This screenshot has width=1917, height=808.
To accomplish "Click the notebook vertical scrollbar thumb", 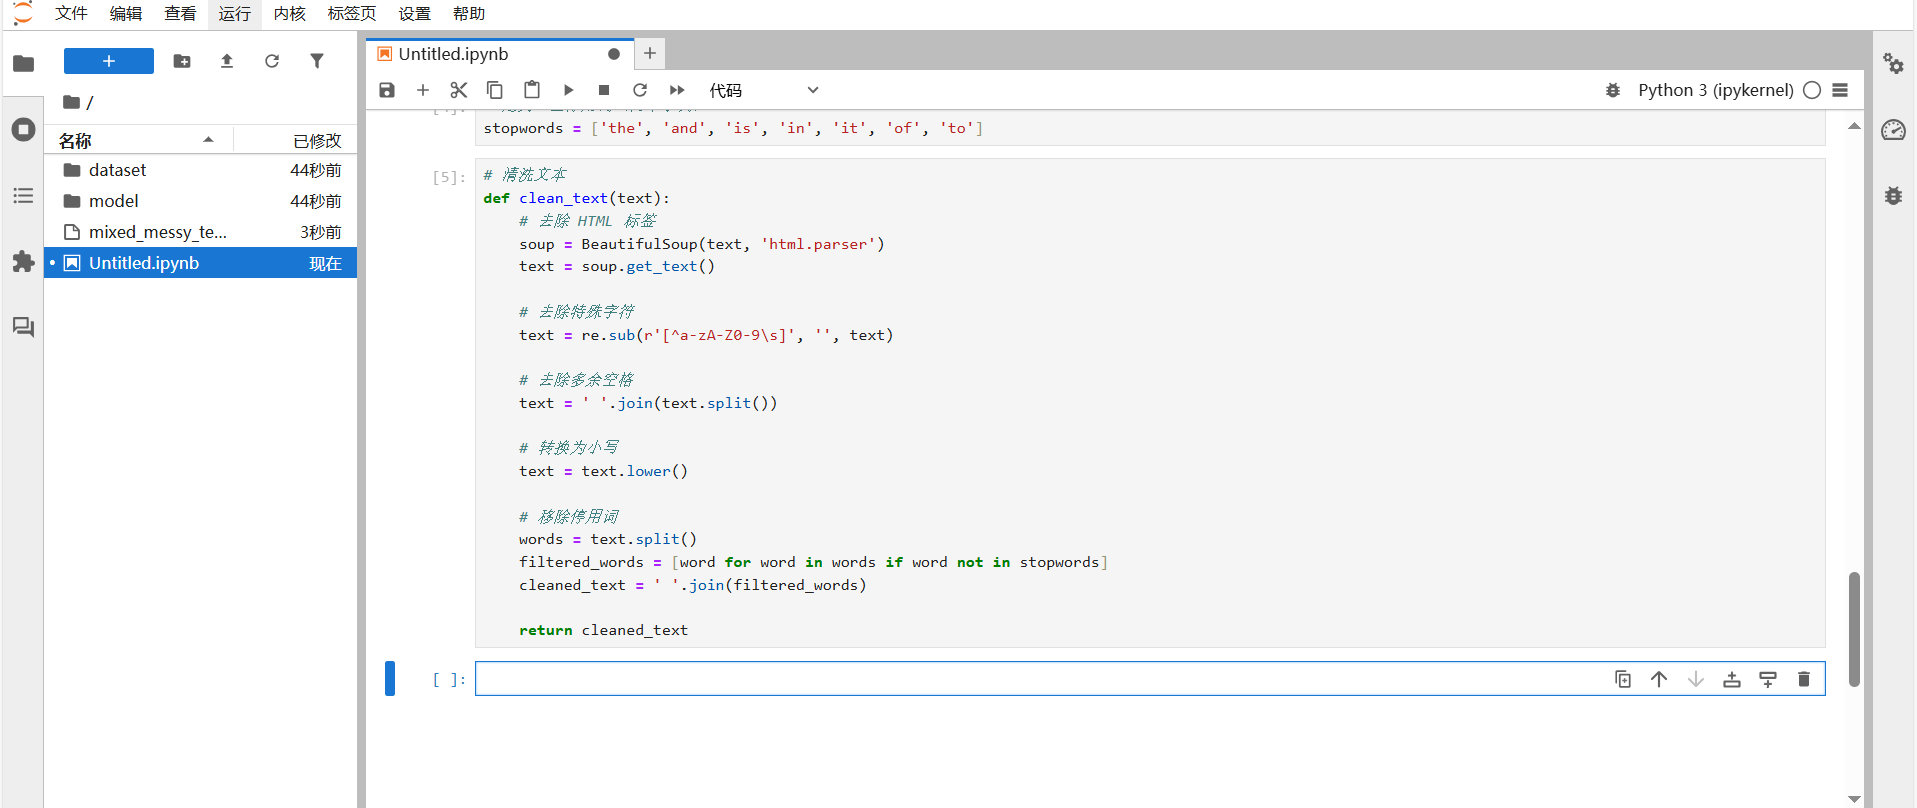I will [x=1854, y=629].
